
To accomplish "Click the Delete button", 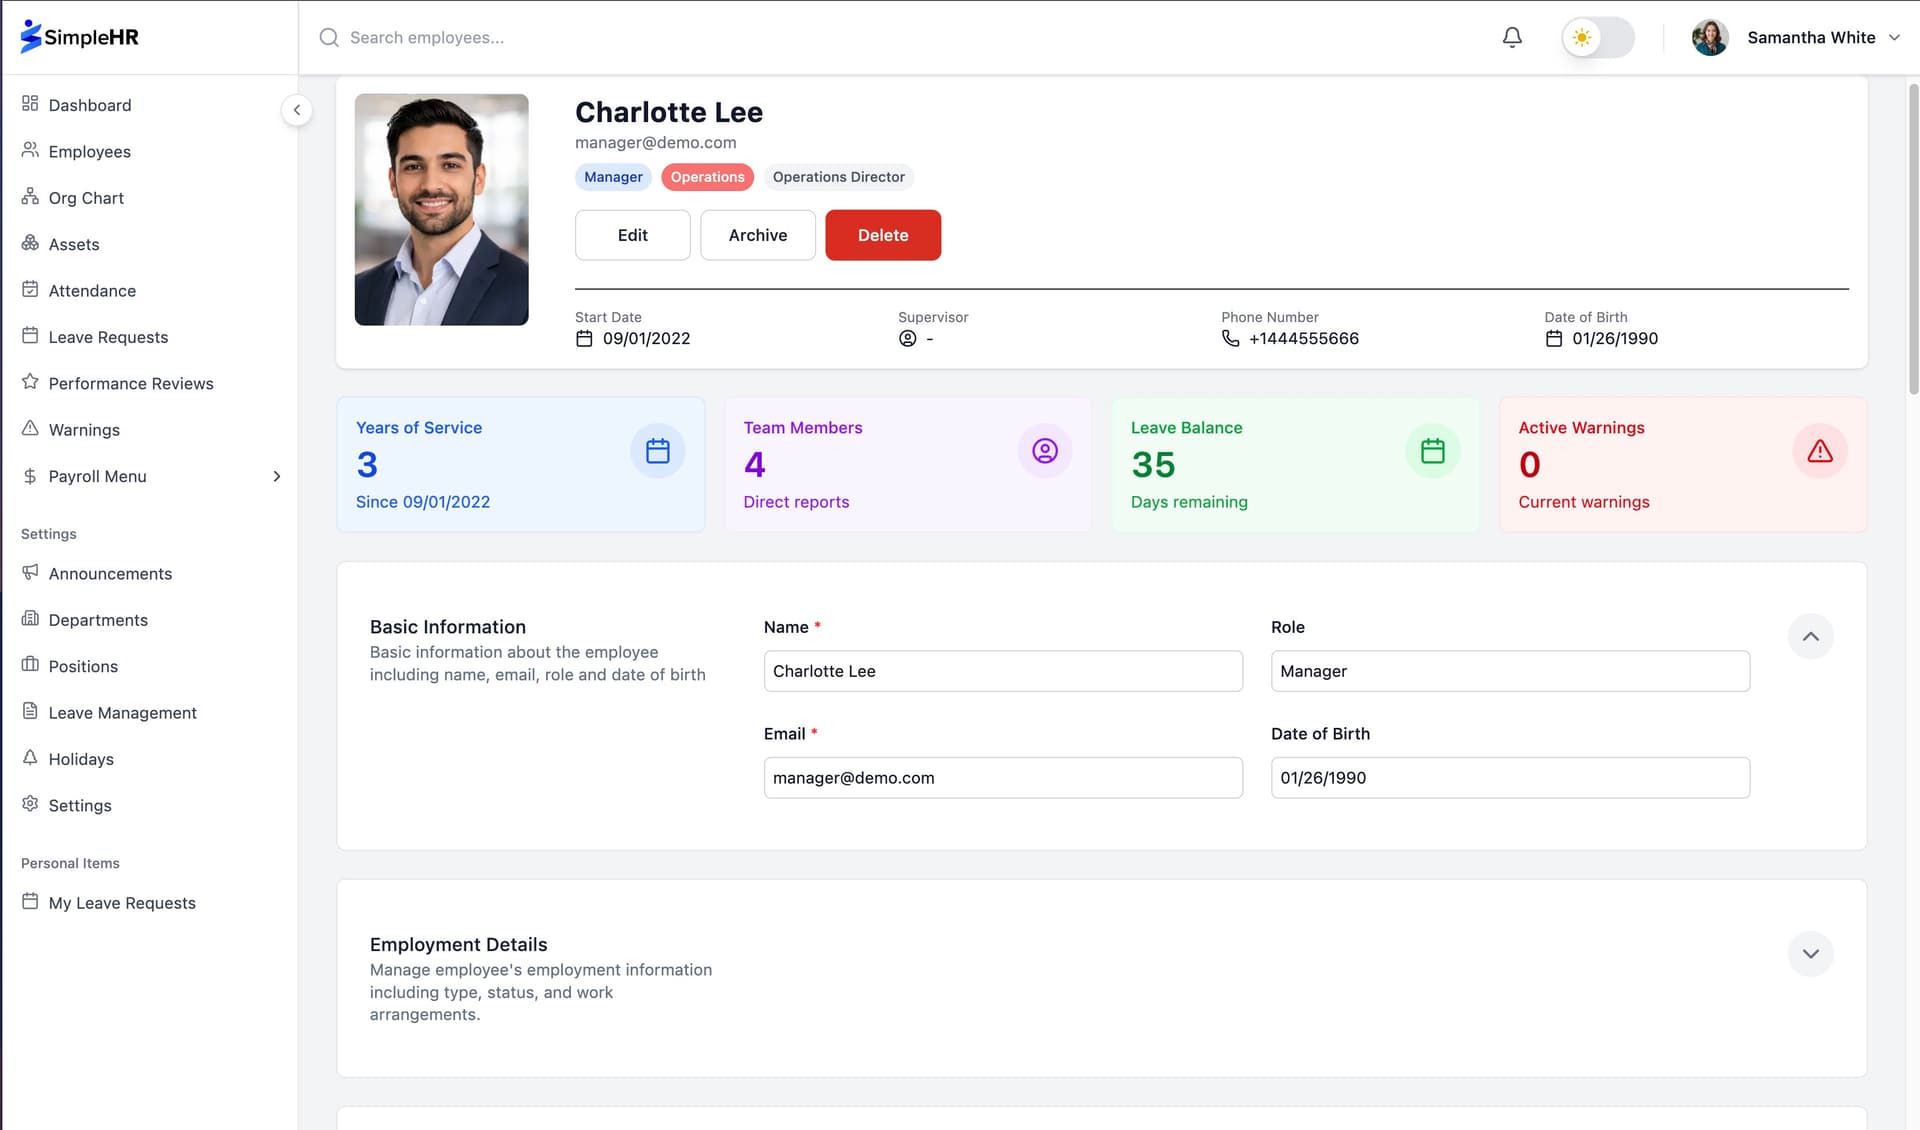I will [882, 235].
